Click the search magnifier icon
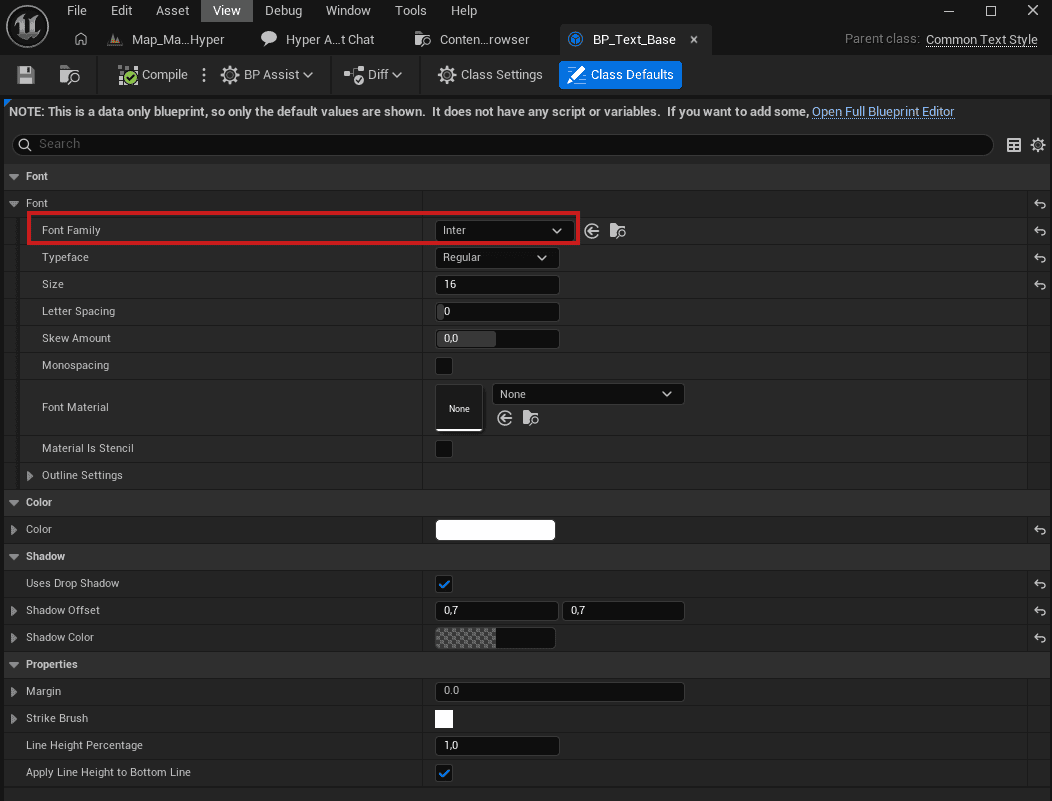 [x=25, y=144]
